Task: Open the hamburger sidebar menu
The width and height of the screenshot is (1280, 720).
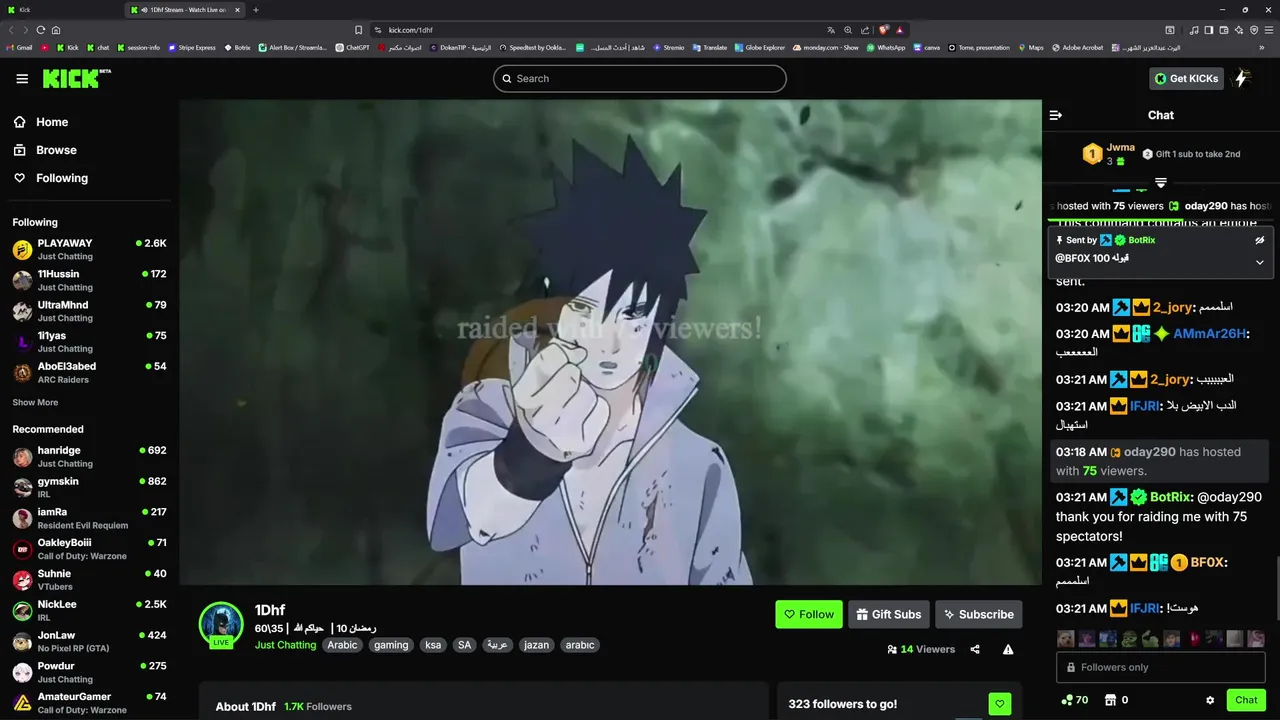Action: pyautogui.click(x=22, y=78)
